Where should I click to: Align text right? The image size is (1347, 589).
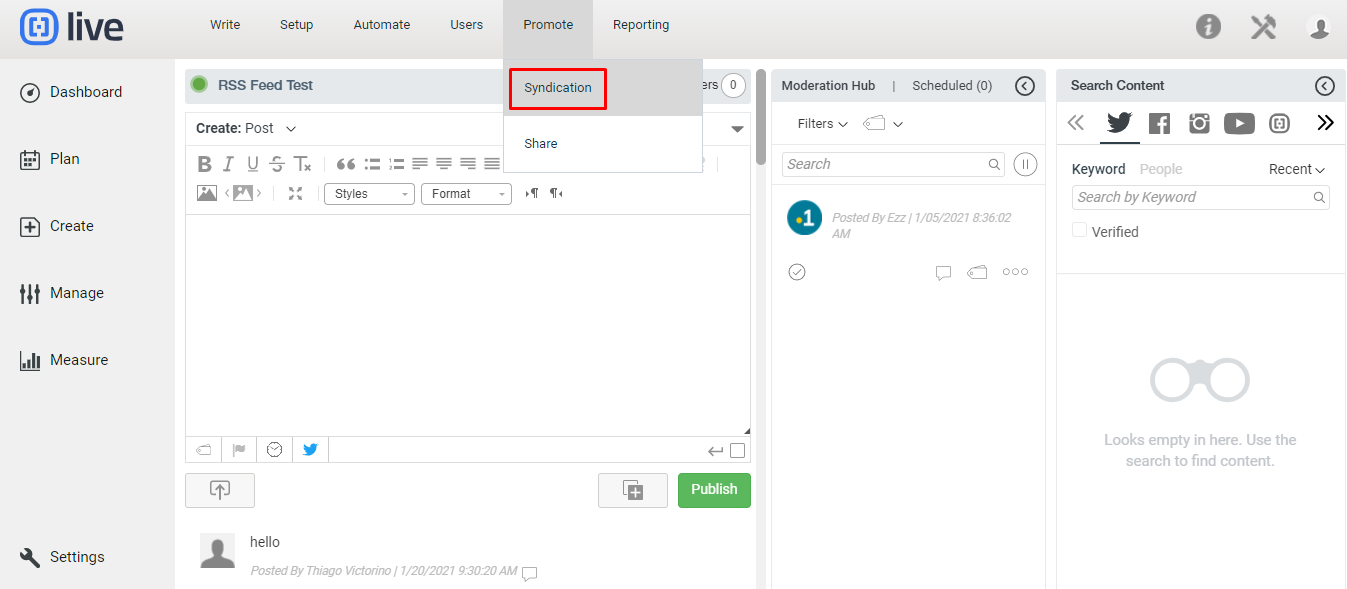tap(468, 164)
